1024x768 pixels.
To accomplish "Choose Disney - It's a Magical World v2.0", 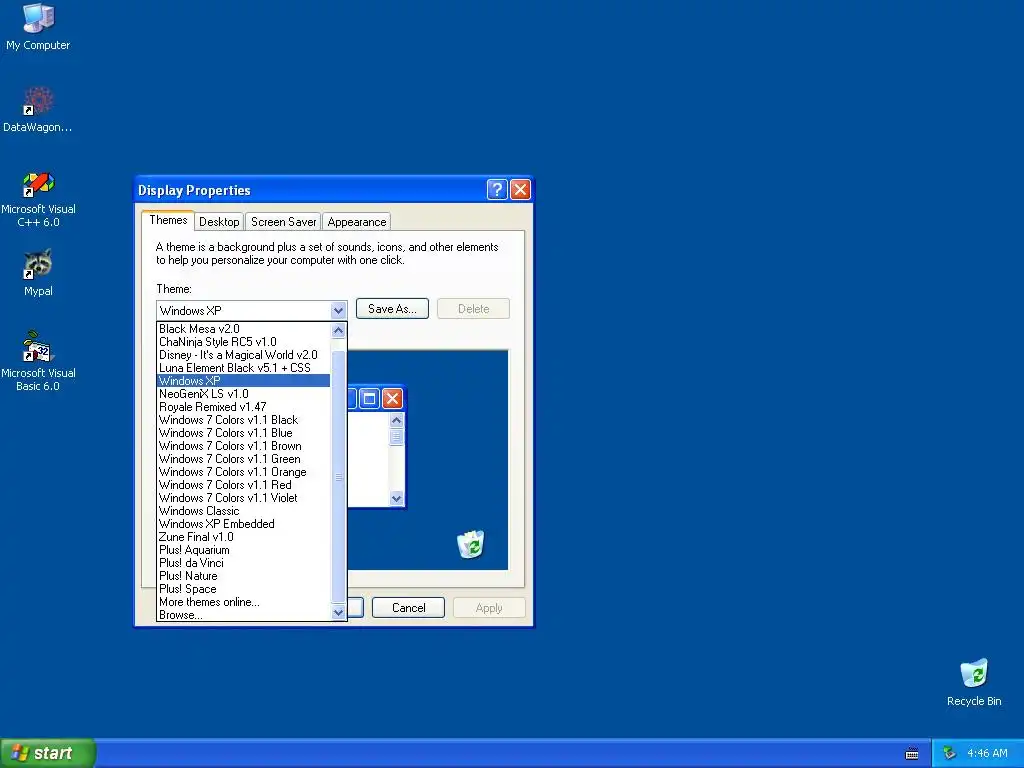I will pyautogui.click(x=244, y=355).
